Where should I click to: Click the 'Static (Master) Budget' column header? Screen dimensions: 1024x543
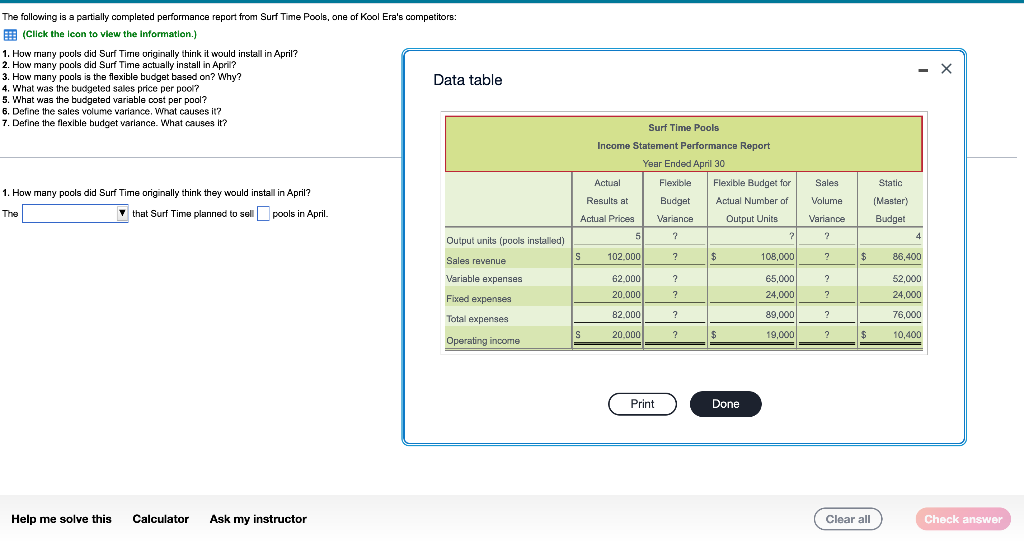[x=891, y=201]
